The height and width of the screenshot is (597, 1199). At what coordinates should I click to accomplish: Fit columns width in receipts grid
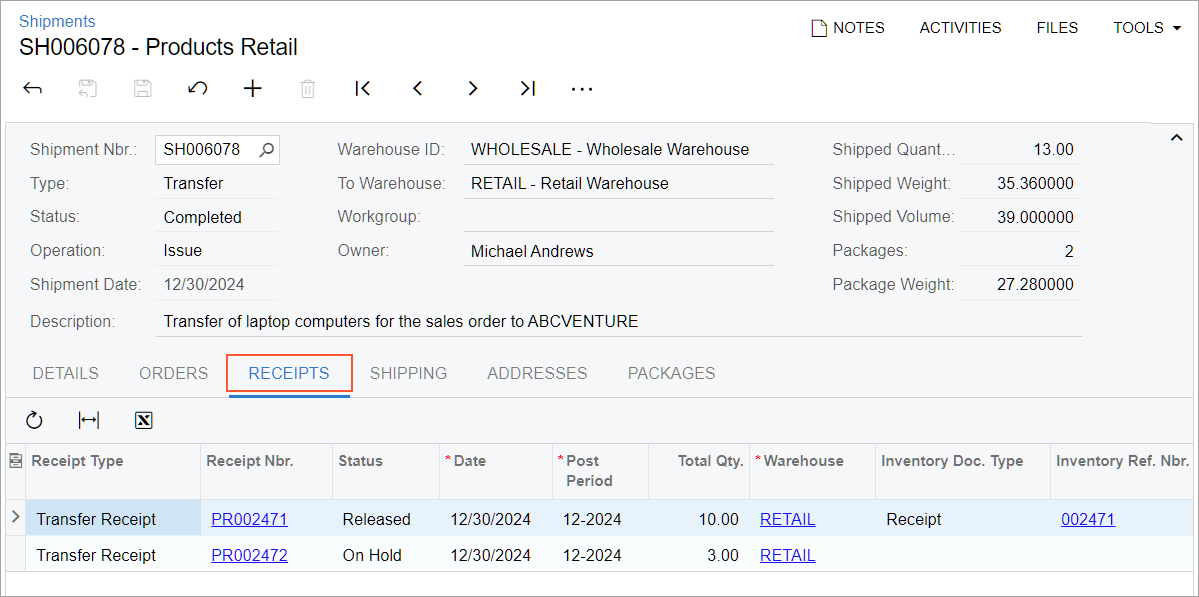click(x=89, y=420)
